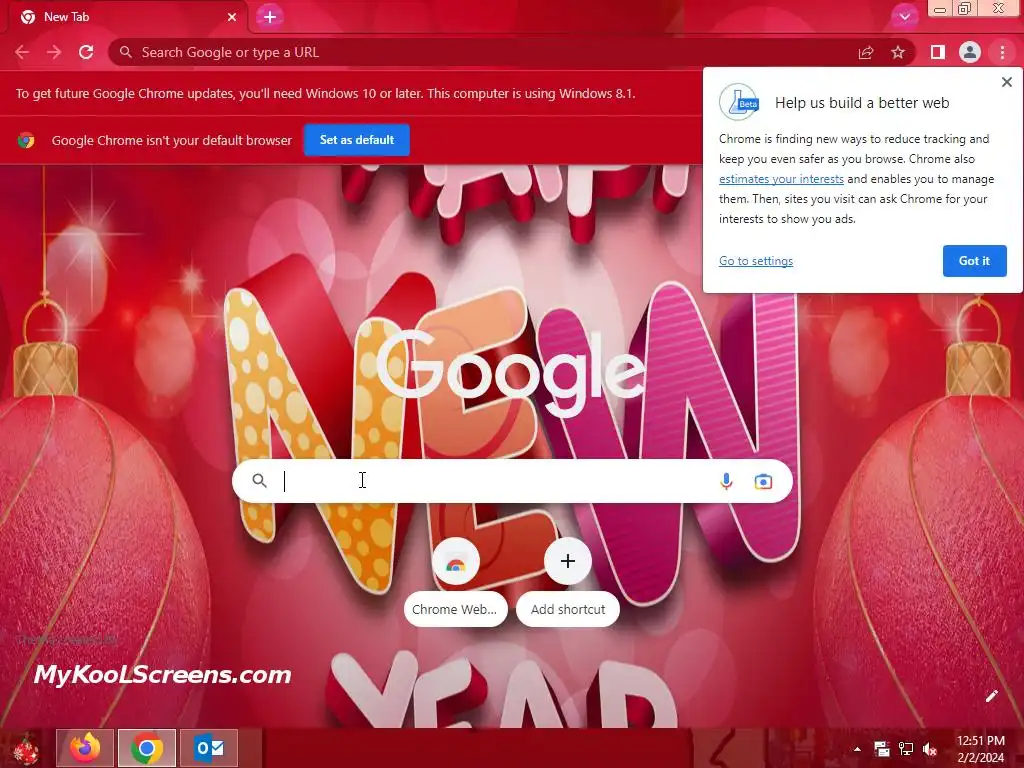Click the Chrome taskbar icon
This screenshot has height=768, width=1024.
[x=147, y=748]
